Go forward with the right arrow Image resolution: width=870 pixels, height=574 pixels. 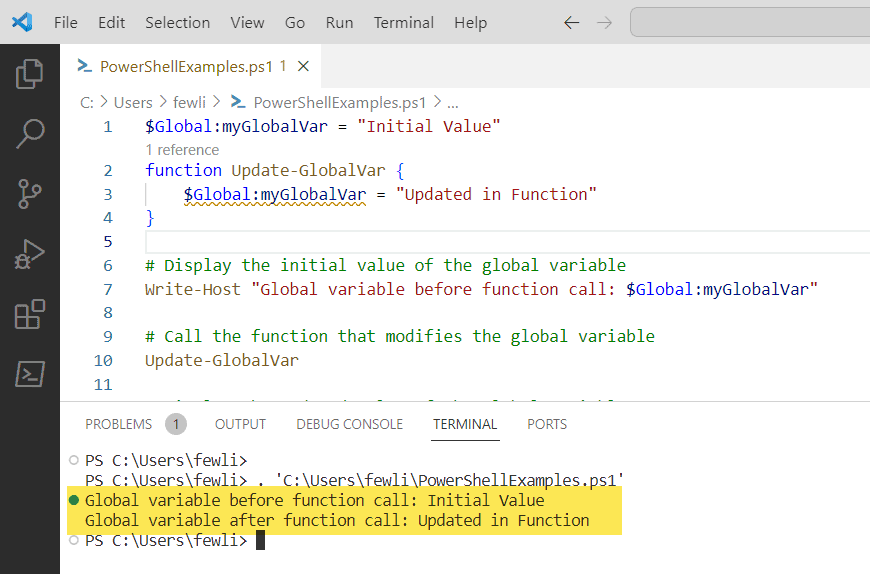(604, 23)
